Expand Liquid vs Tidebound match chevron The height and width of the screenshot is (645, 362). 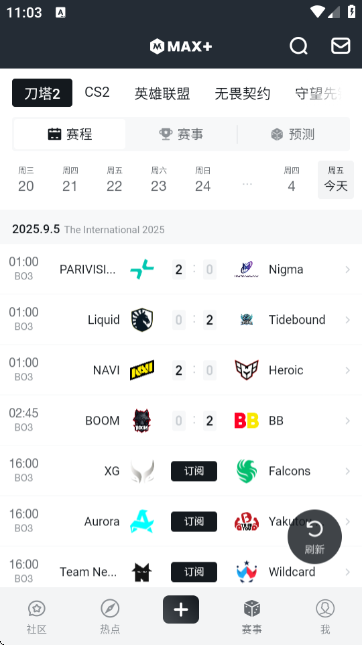click(348, 320)
